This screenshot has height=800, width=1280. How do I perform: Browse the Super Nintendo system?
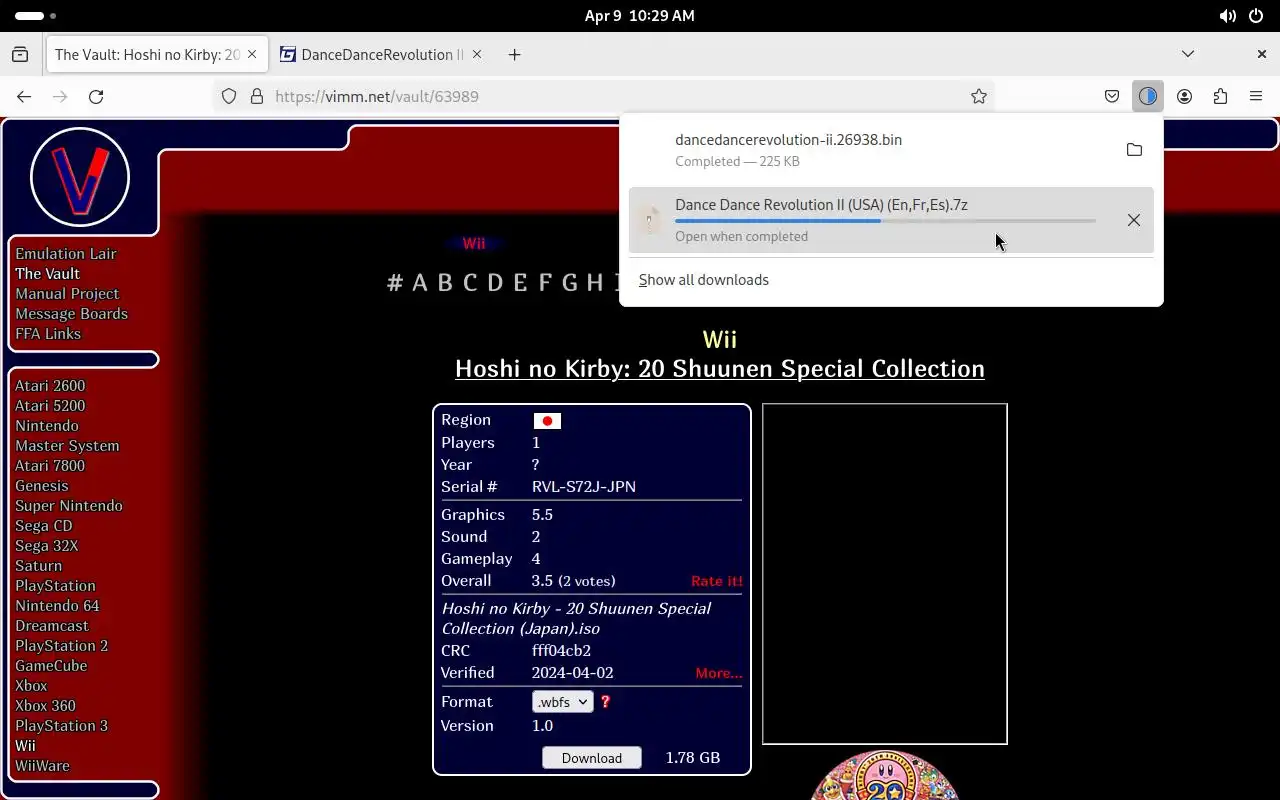(x=69, y=506)
